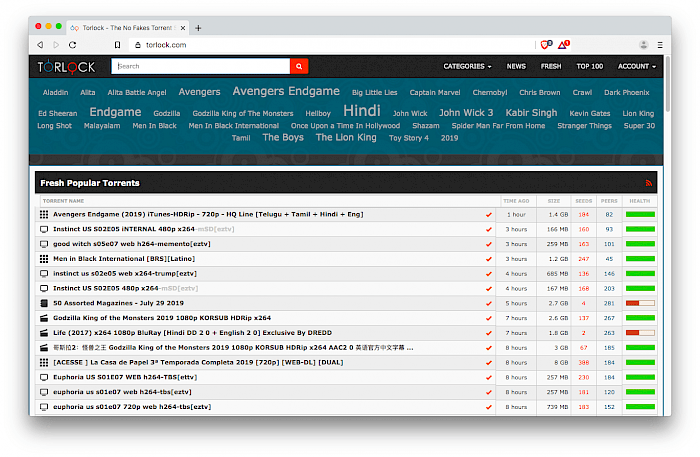Click the TV icon for euphoria us s01e07 720p row

(44, 407)
